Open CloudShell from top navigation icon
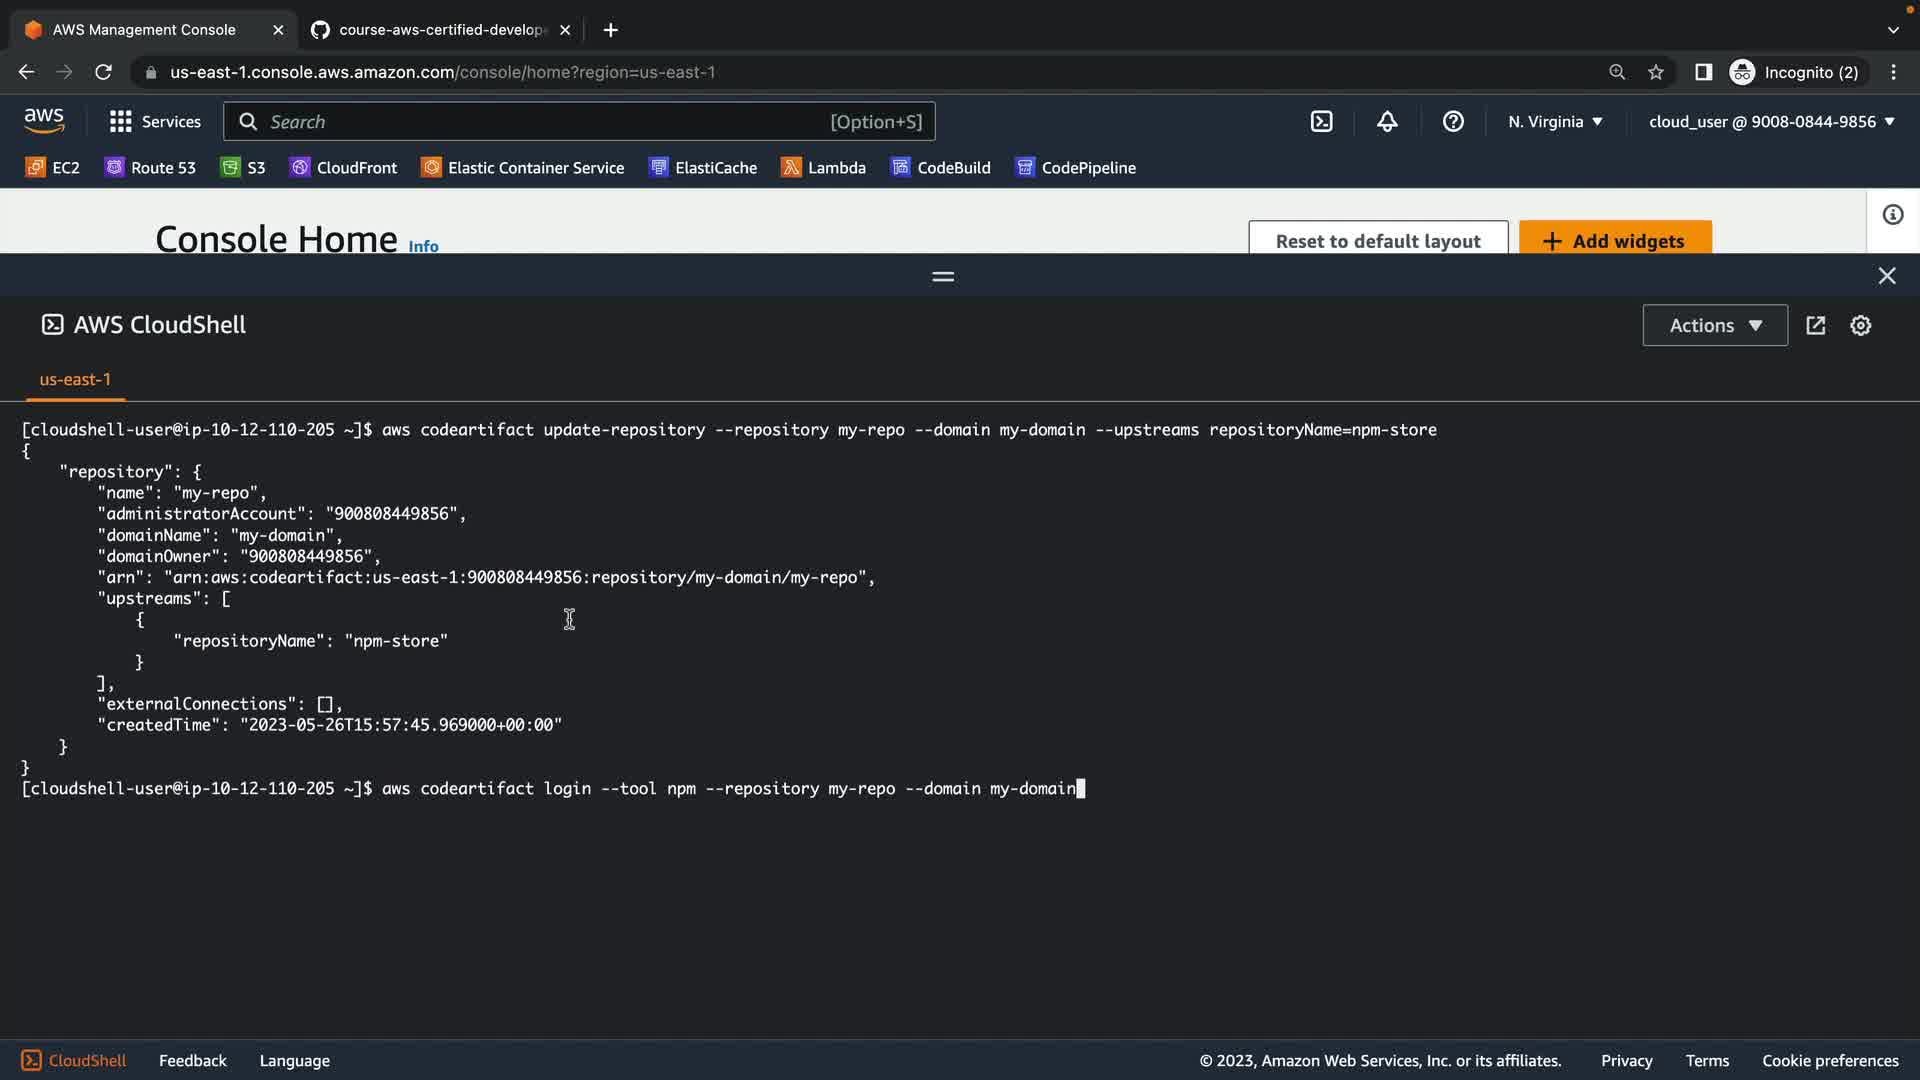1920x1080 pixels. coord(1321,121)
